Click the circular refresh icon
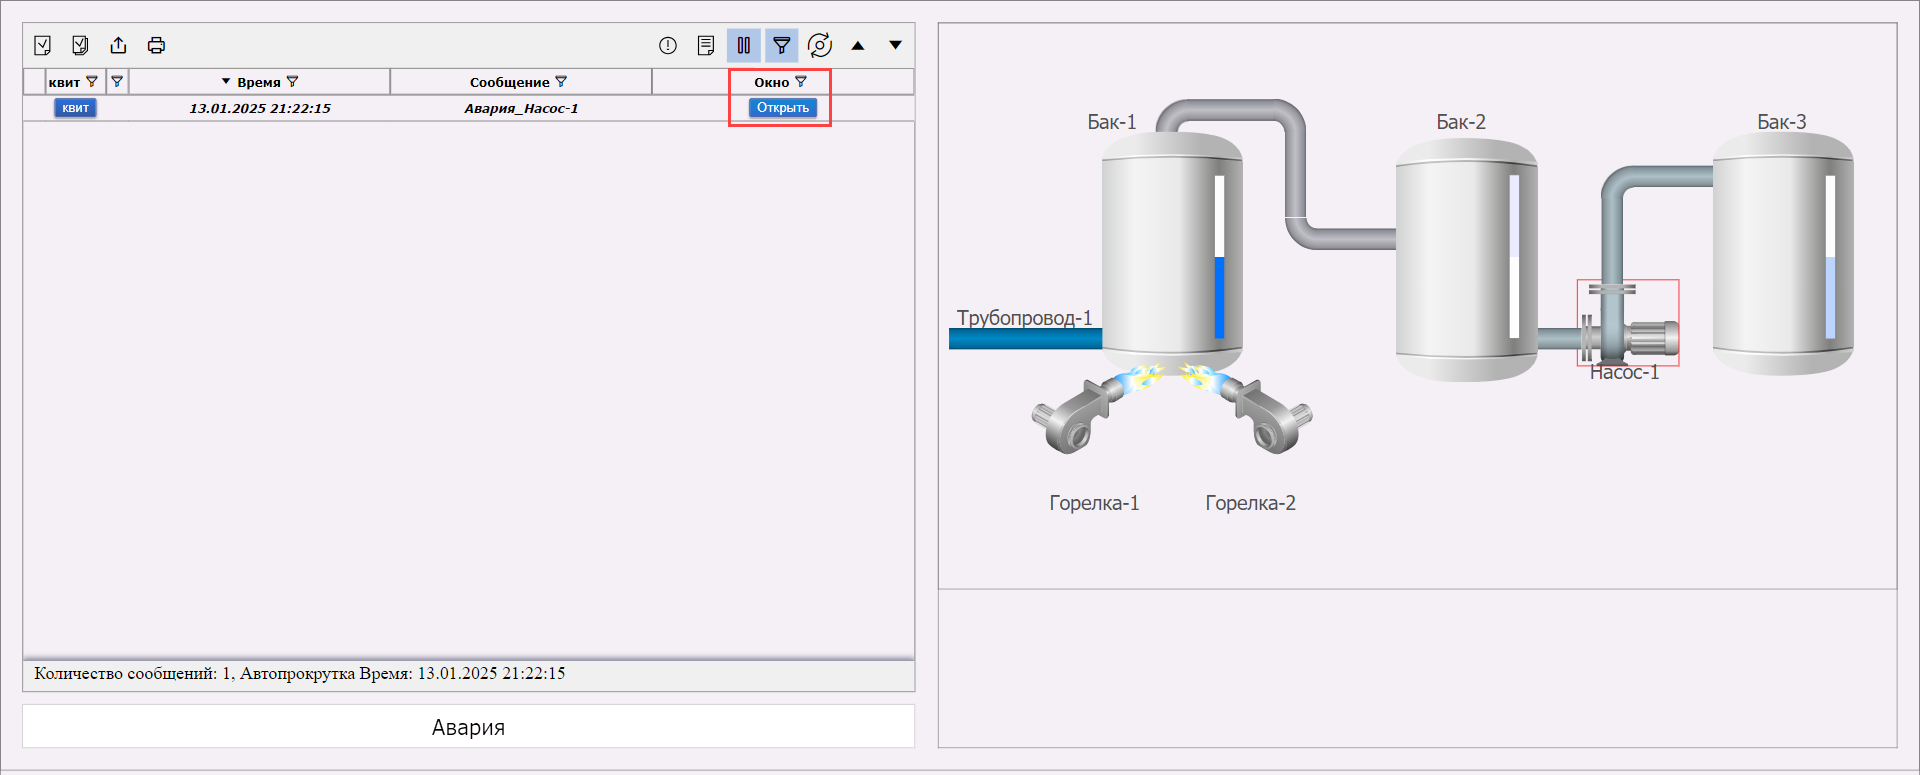Screen dimensions: 1920x775 [819, 45]
